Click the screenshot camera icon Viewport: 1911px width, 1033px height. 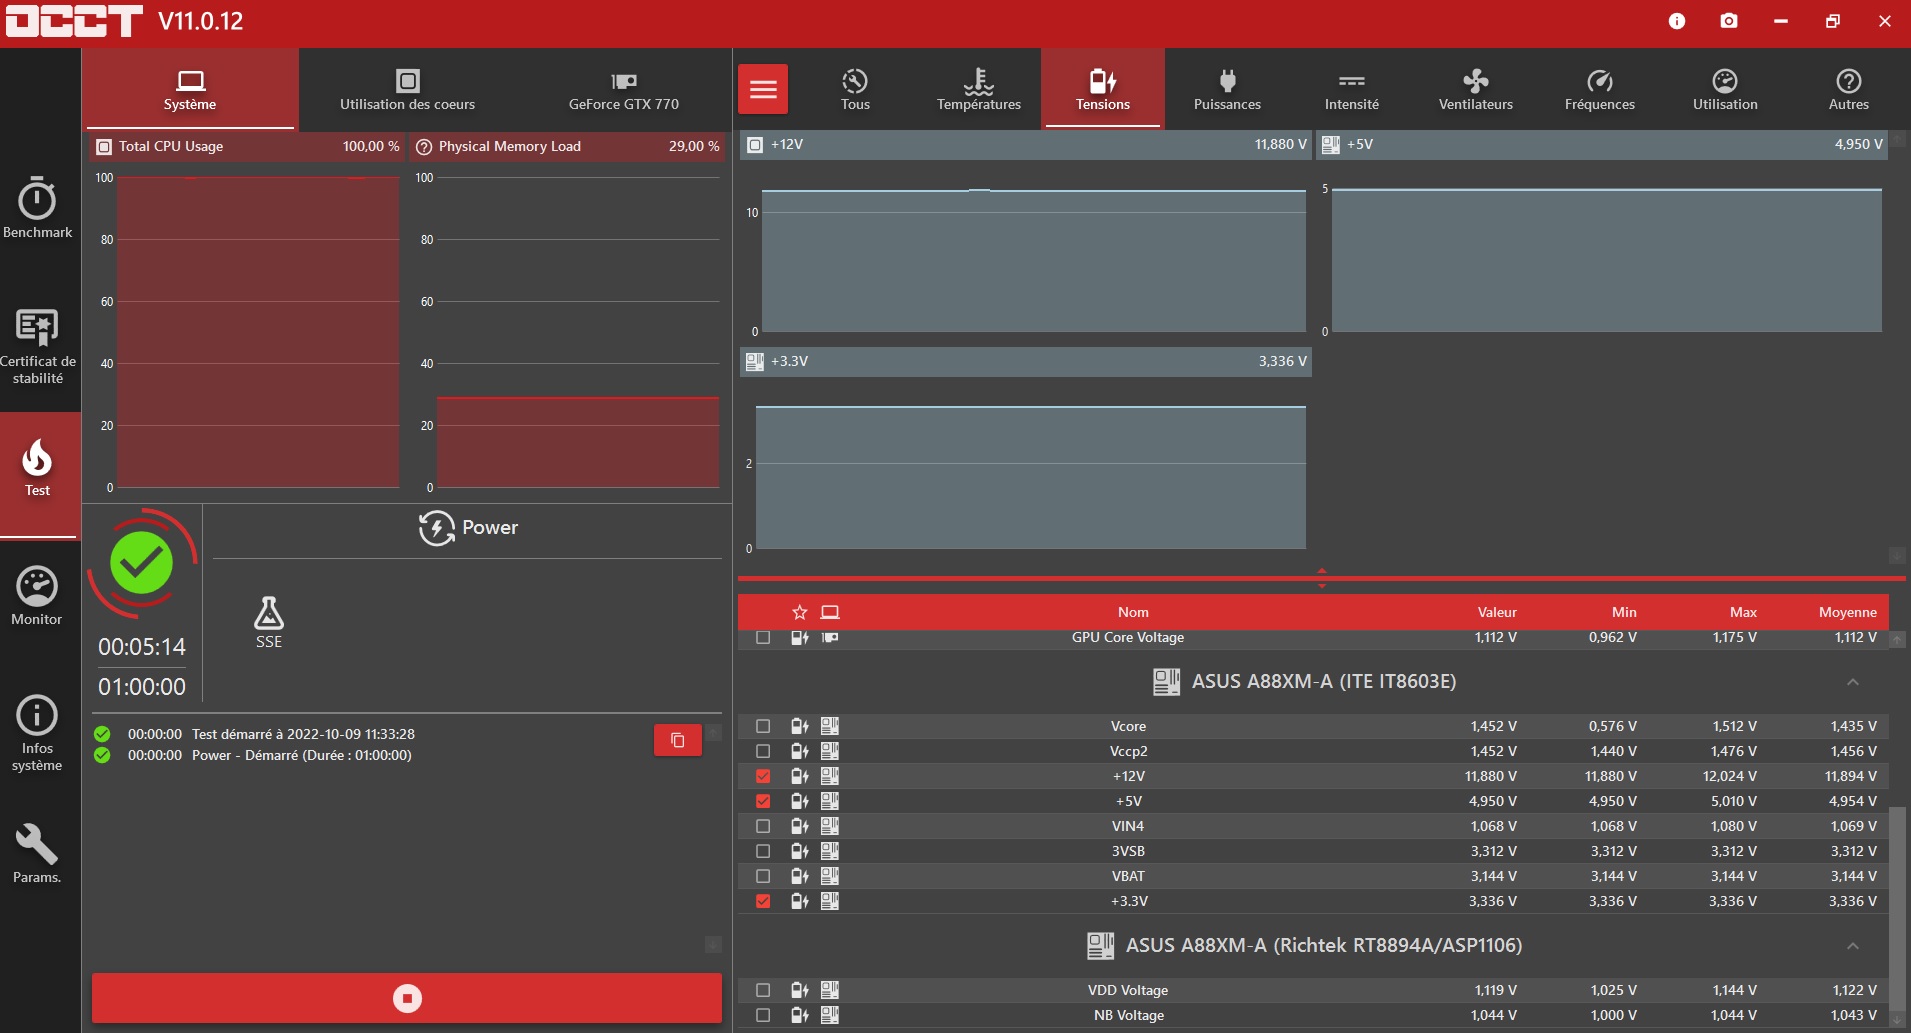pos(1729,21)
